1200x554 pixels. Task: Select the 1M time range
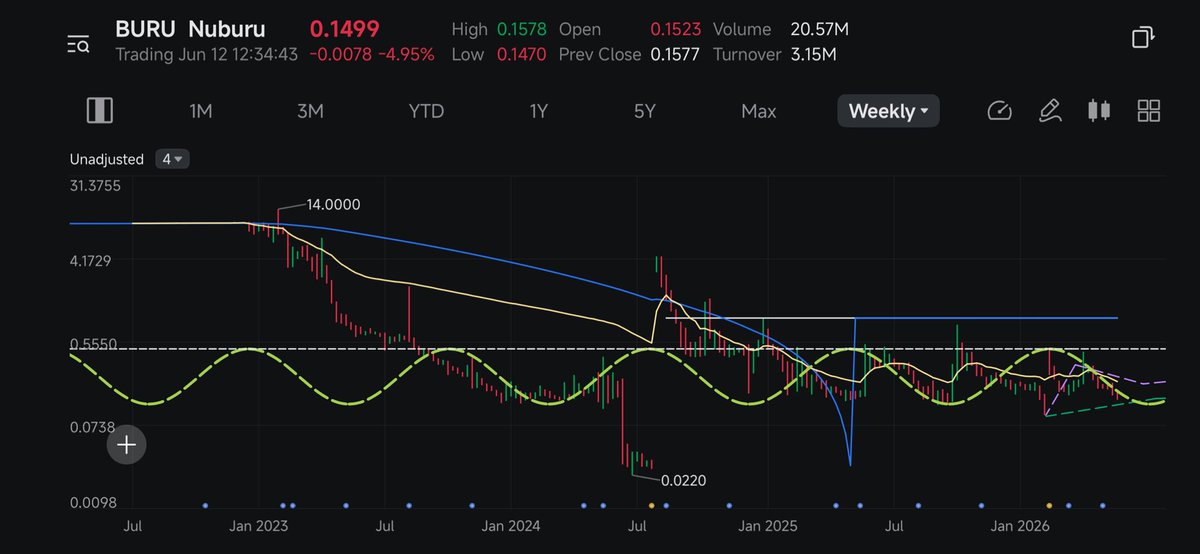201,111
